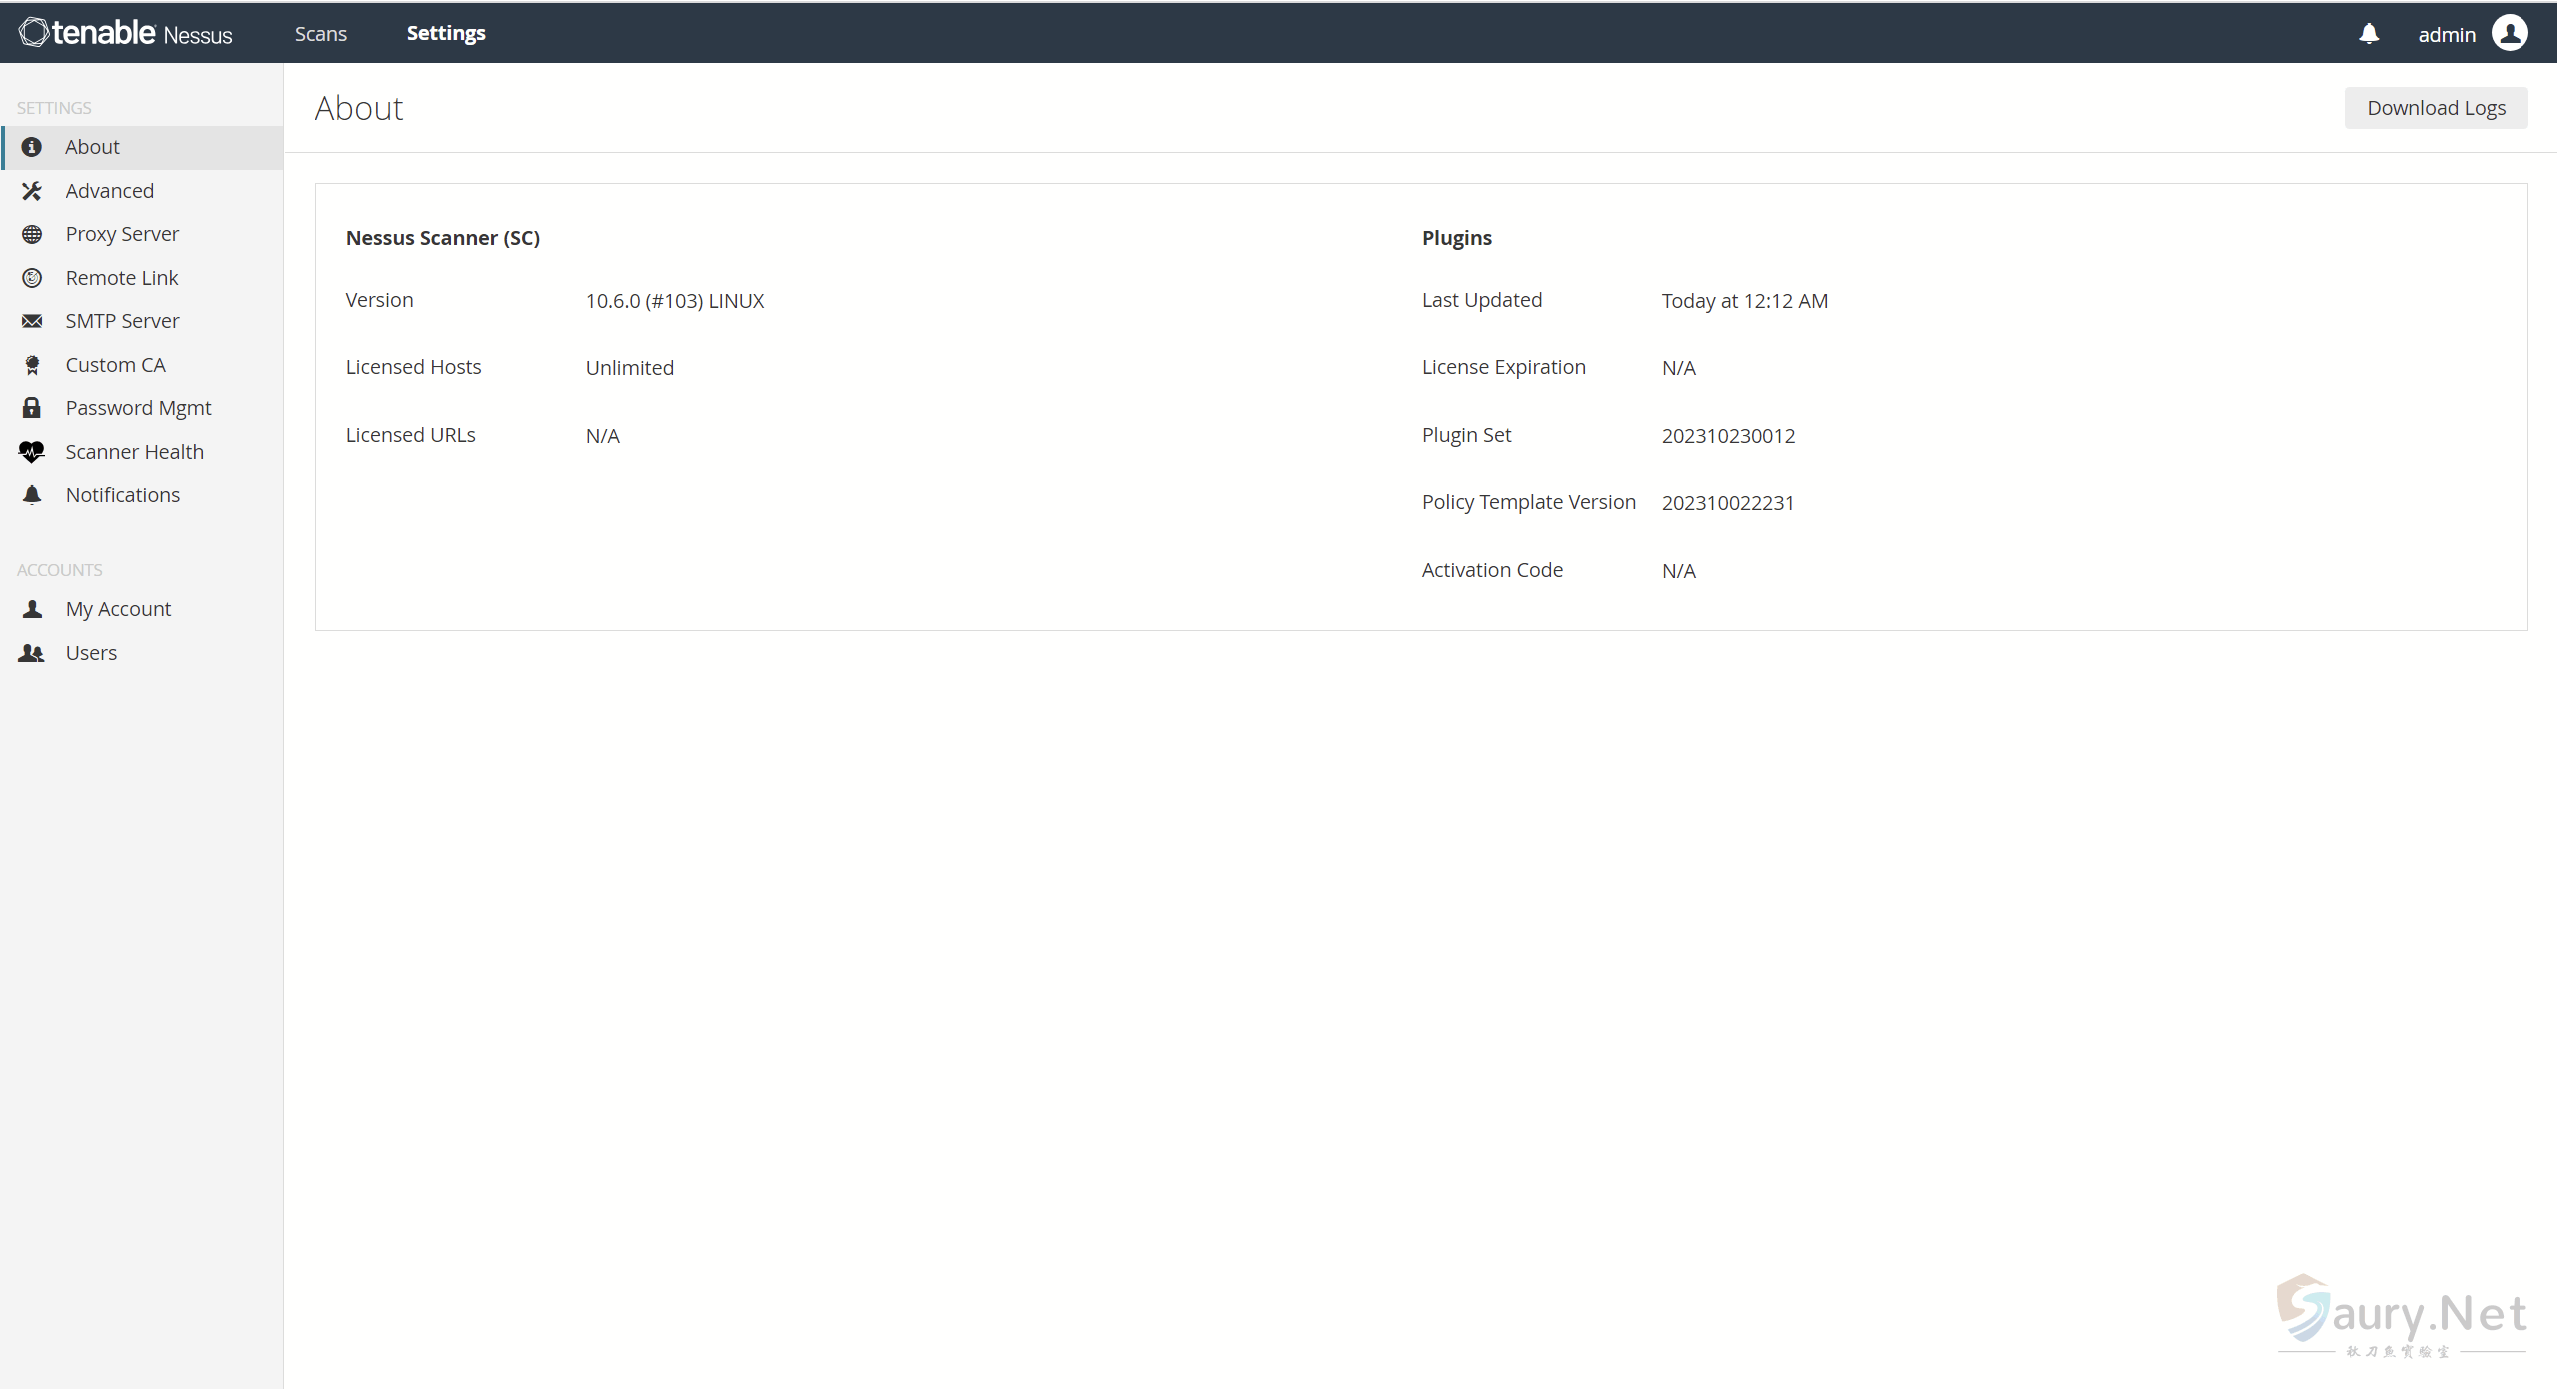Click version value 10.6.0 (#103) LINUX
The width and height of the screenshot is (2557, 1389).
675,301
